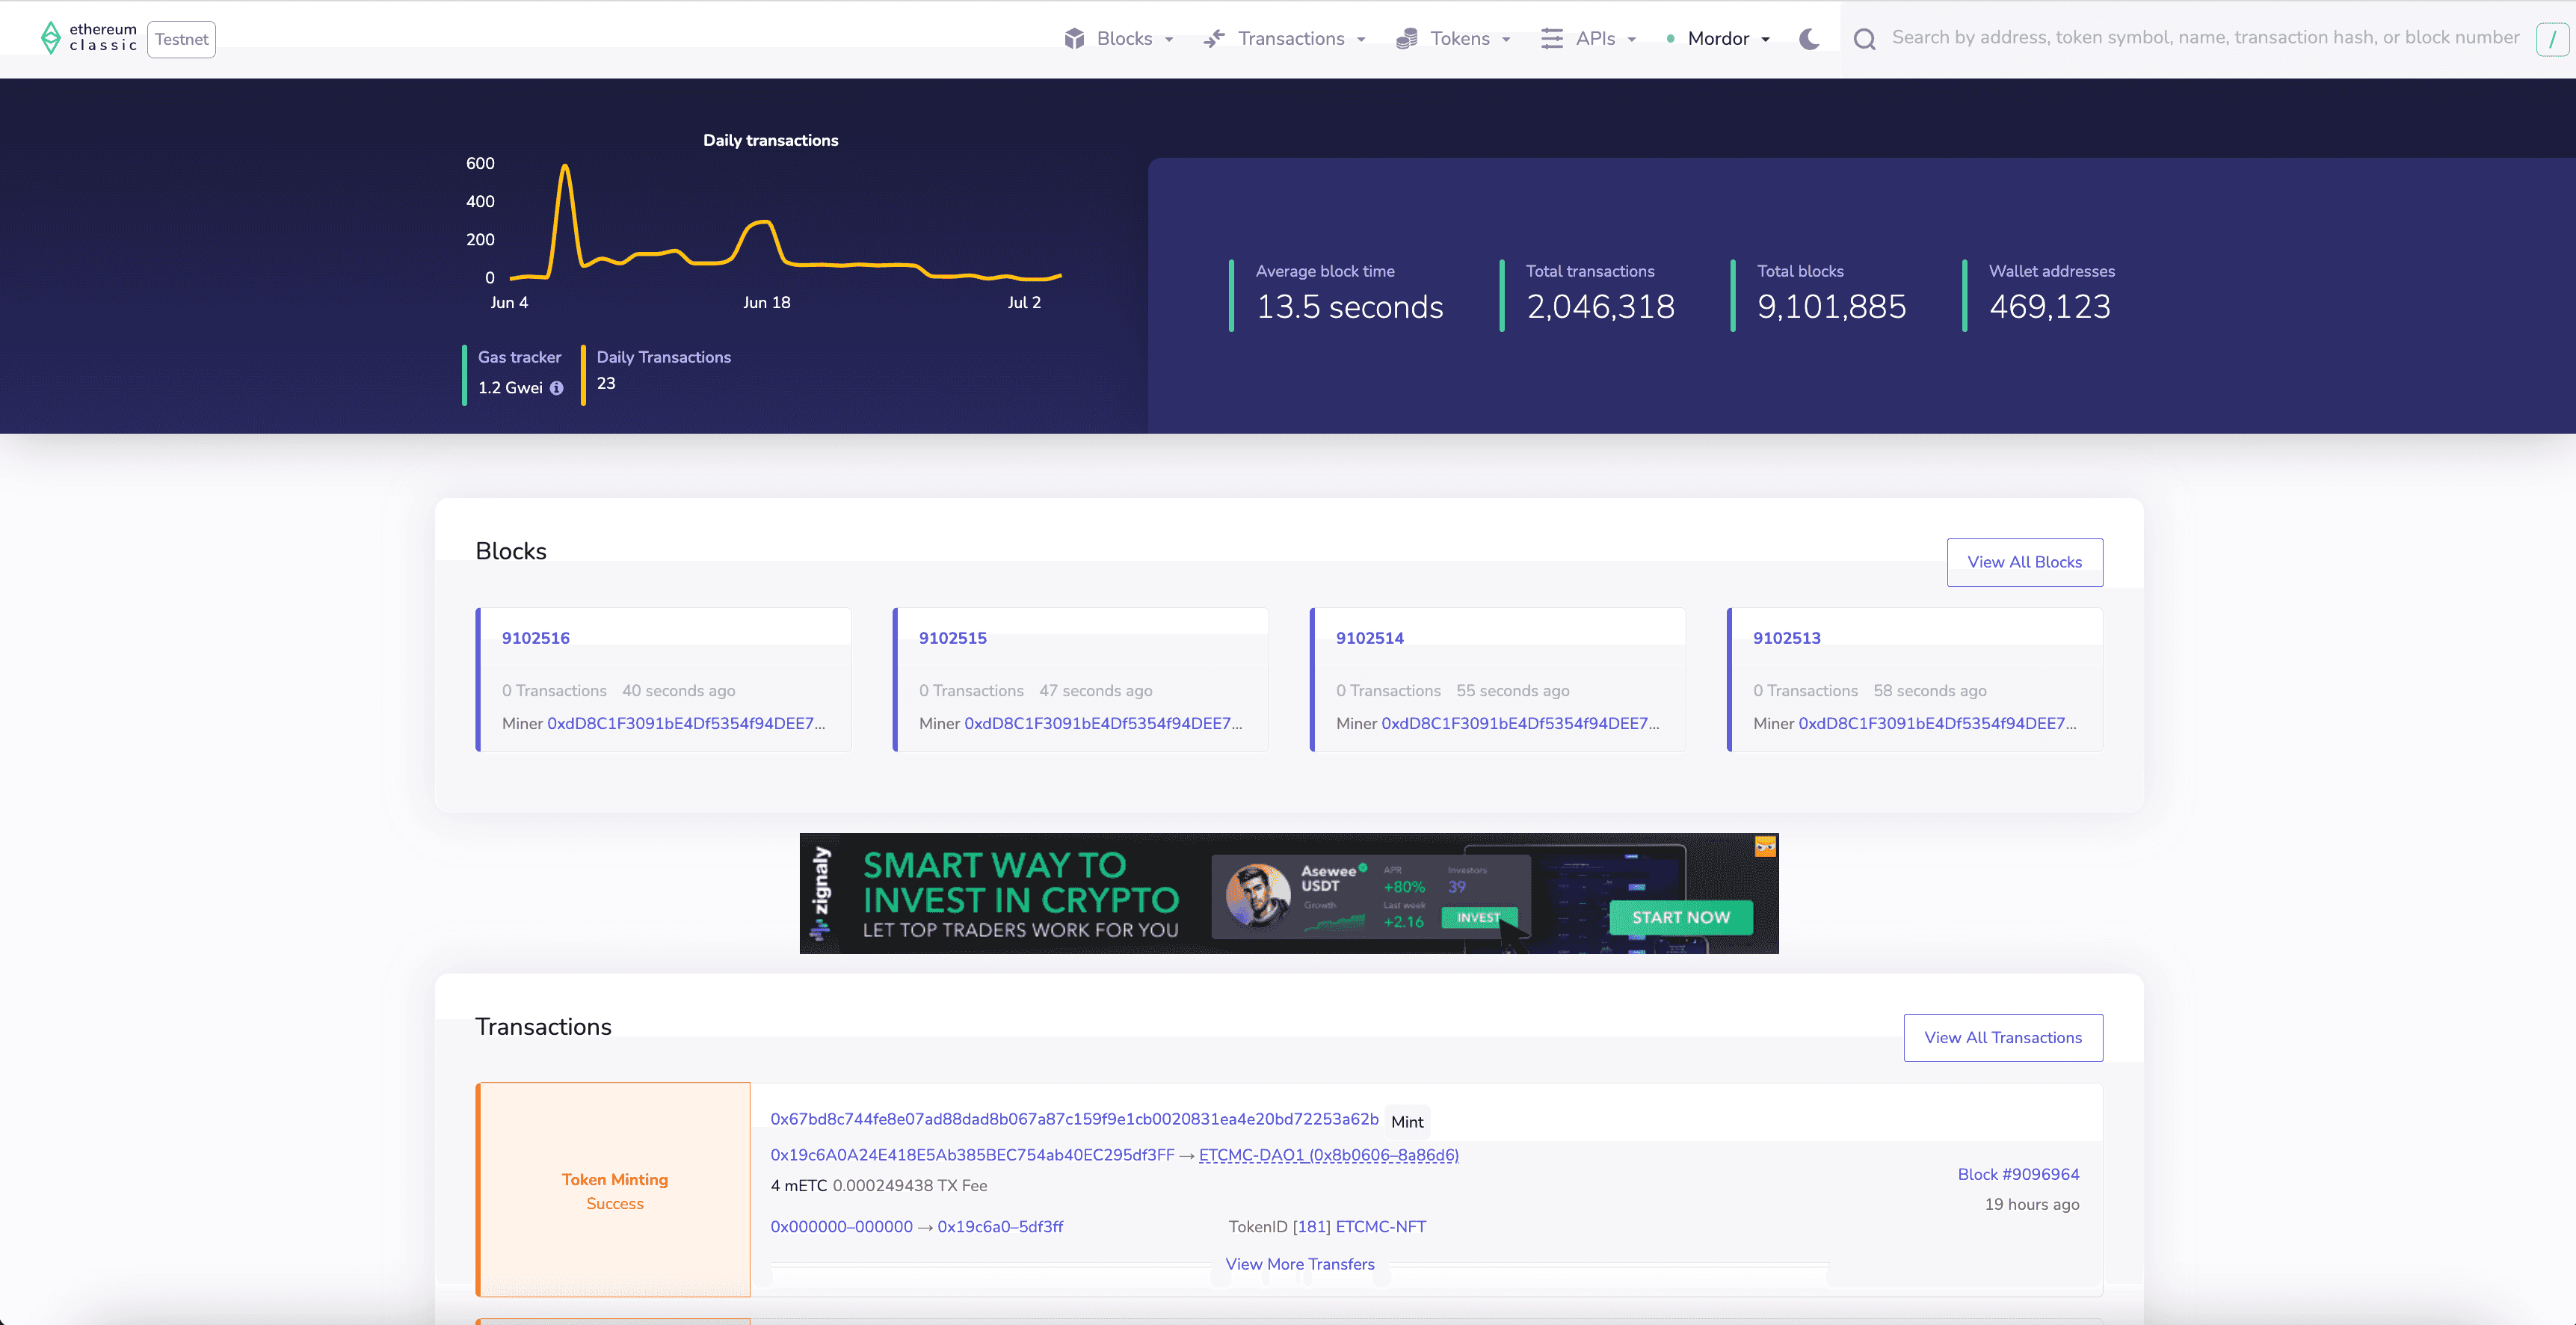Close the Zignaly ad corner icon
This screenshot has width=2576, height=1325.
1765,847
